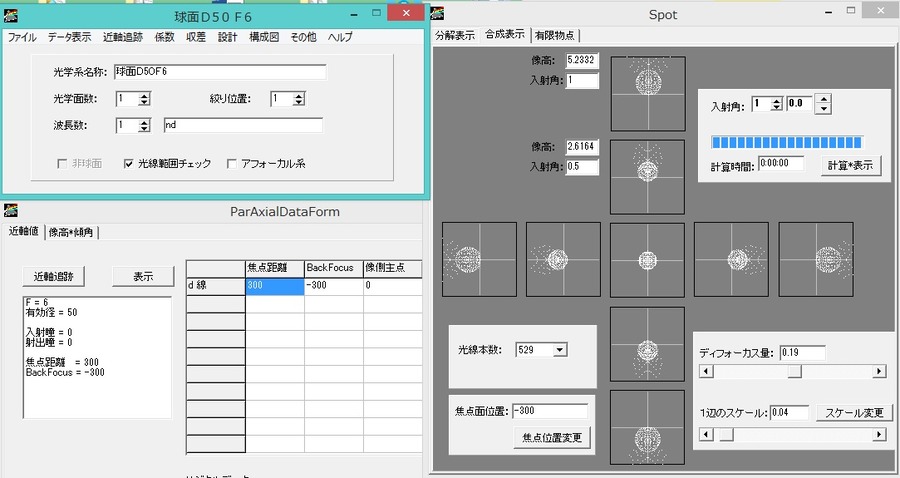Click the blue calculation progress bar
The height and width of the screenshot is (478, 900).
787,142
